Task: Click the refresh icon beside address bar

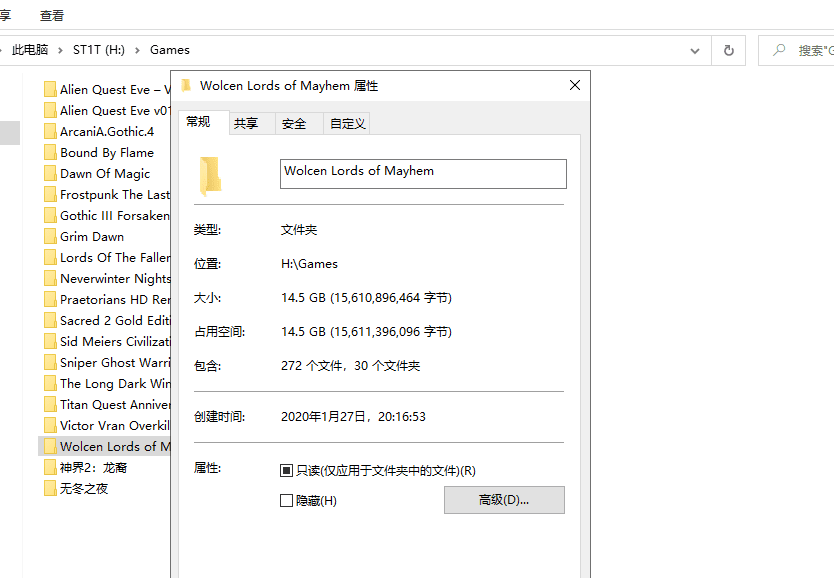Action: 729,51
